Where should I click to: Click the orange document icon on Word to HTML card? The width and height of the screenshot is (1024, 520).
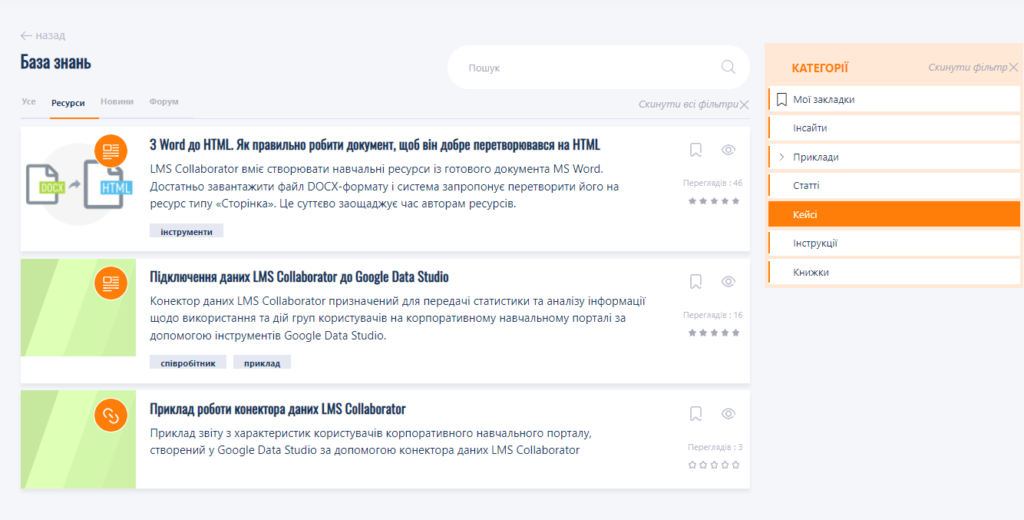point(111,151)
